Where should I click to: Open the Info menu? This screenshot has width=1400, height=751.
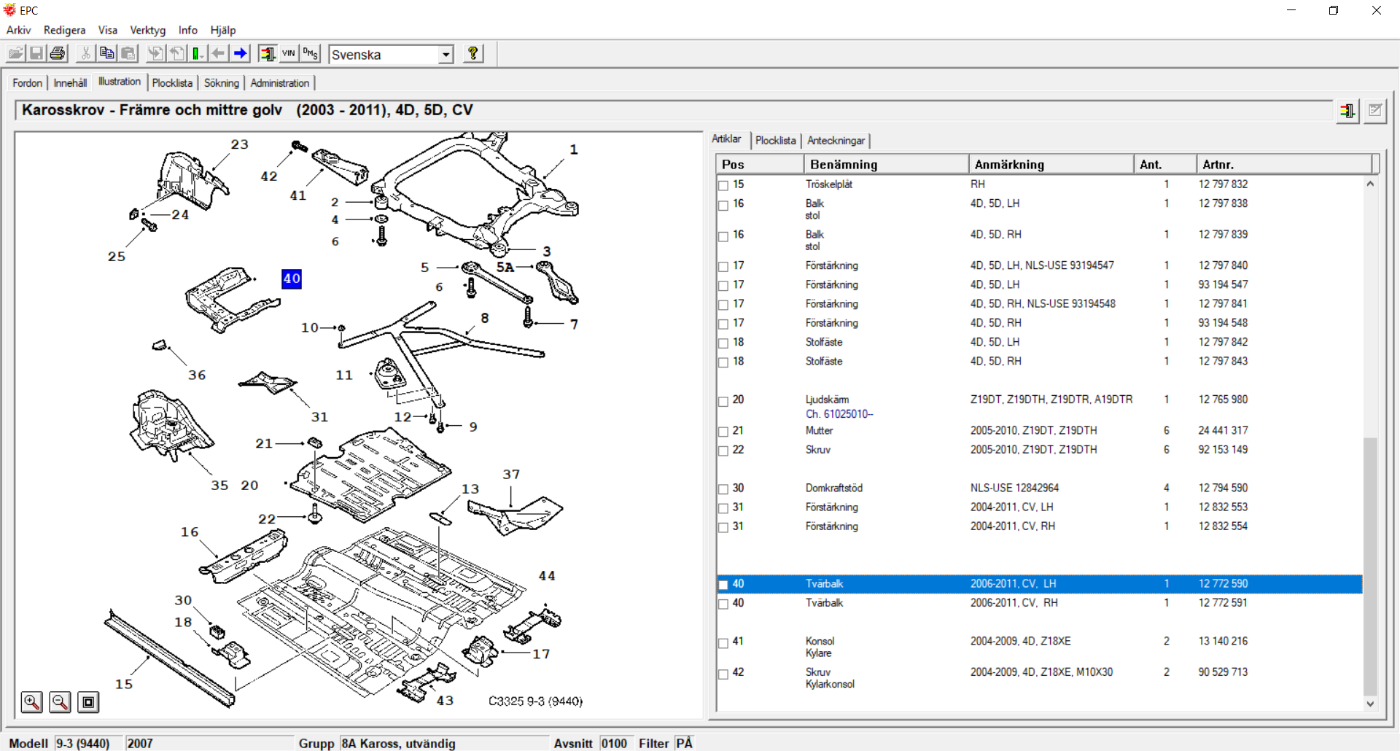[188, 30]
